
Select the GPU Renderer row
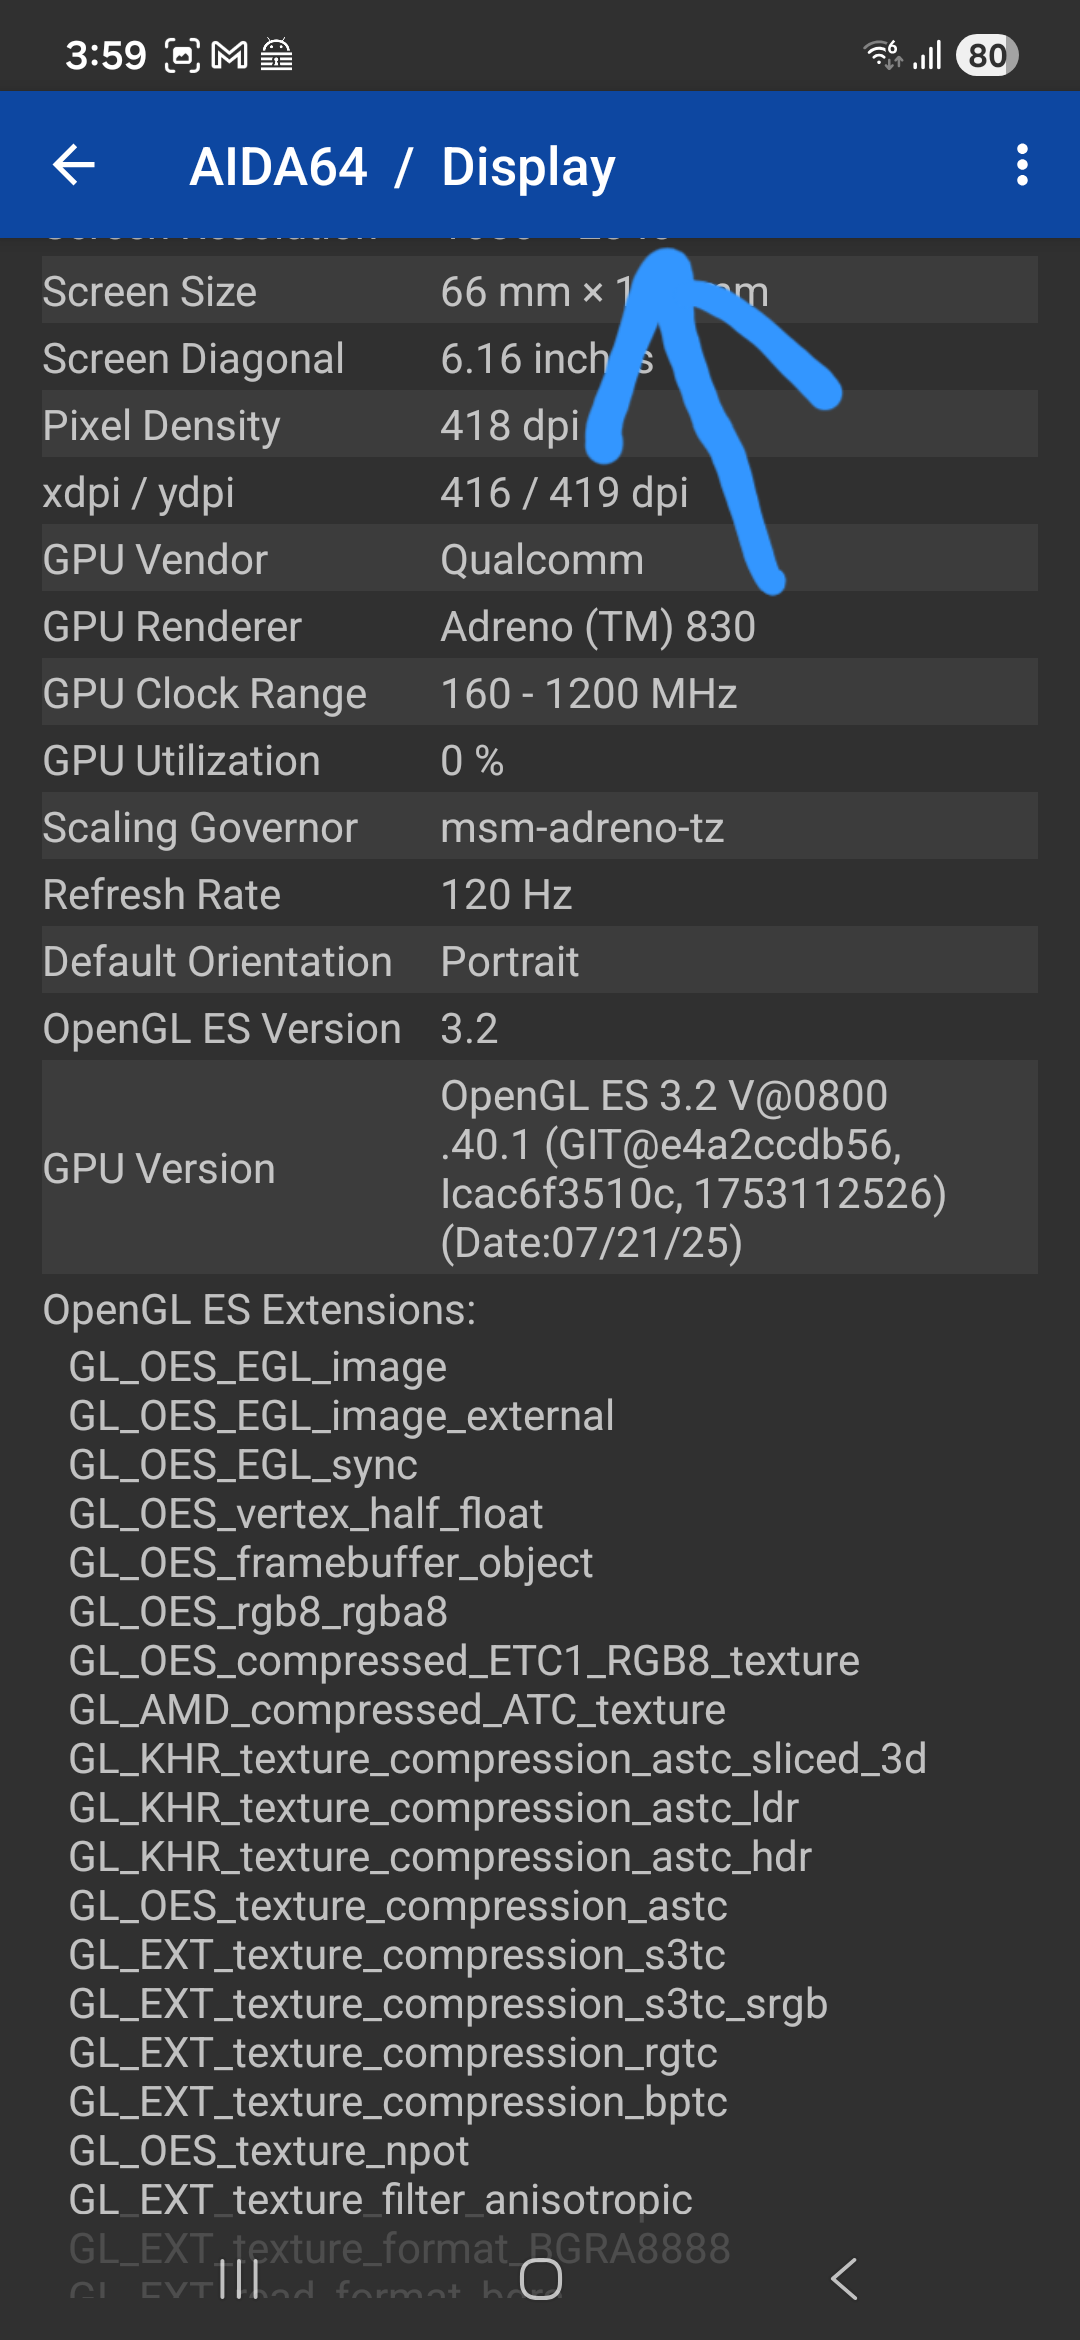coord(539,627)
